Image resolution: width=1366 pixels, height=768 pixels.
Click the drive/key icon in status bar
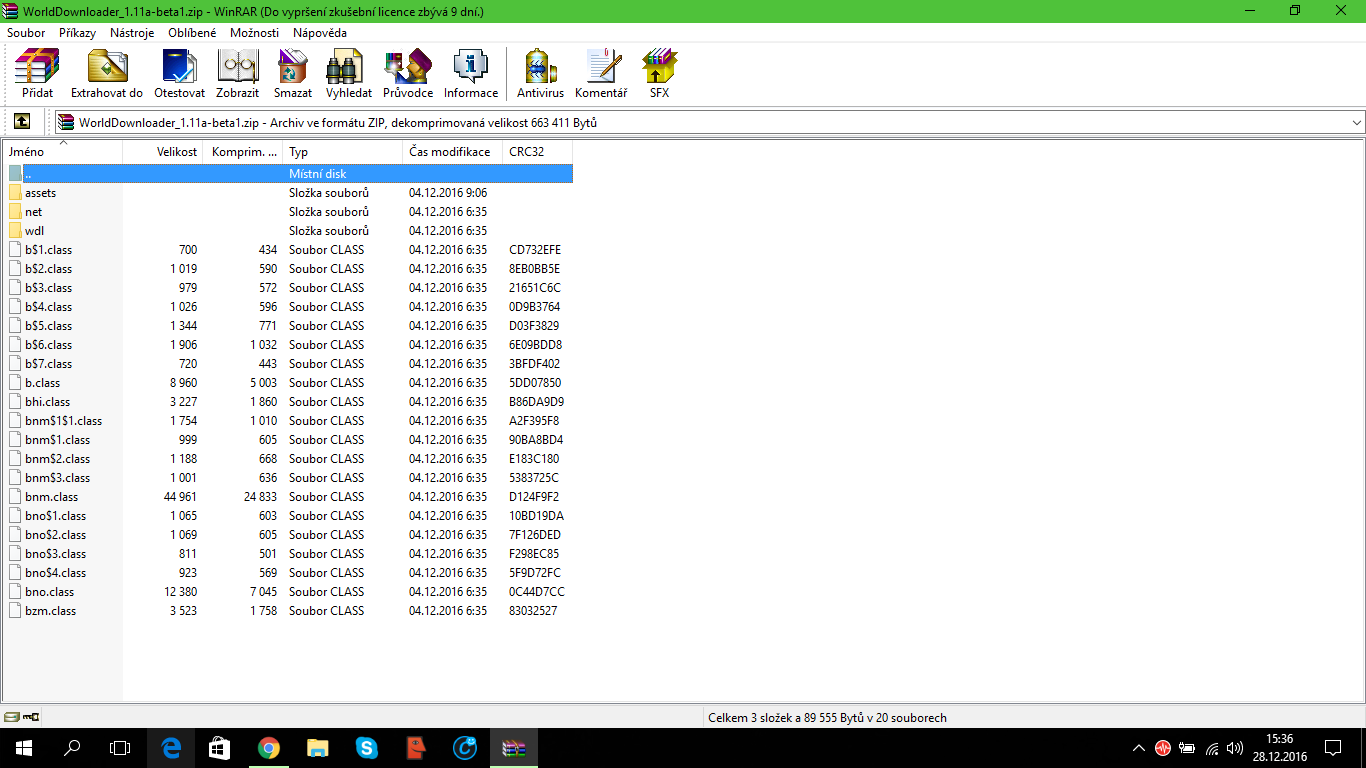click(22, 717)
